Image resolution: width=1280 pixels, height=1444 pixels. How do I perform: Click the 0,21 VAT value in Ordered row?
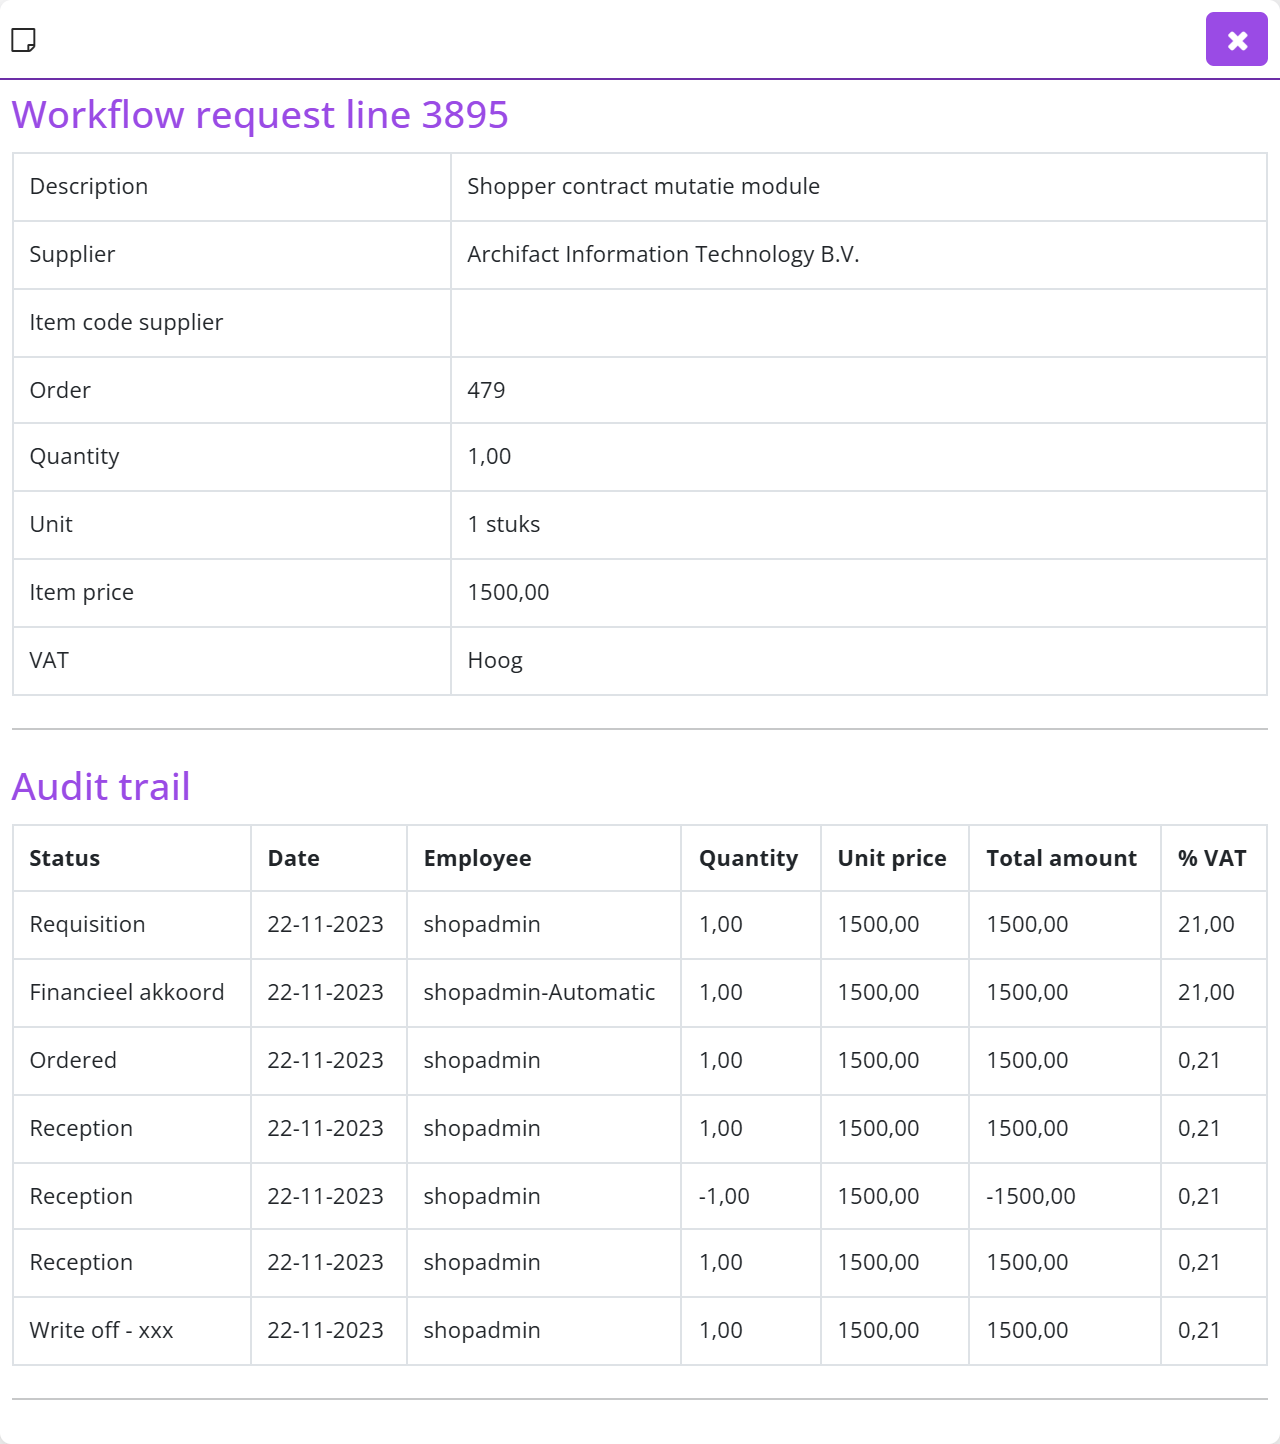1199,1060
